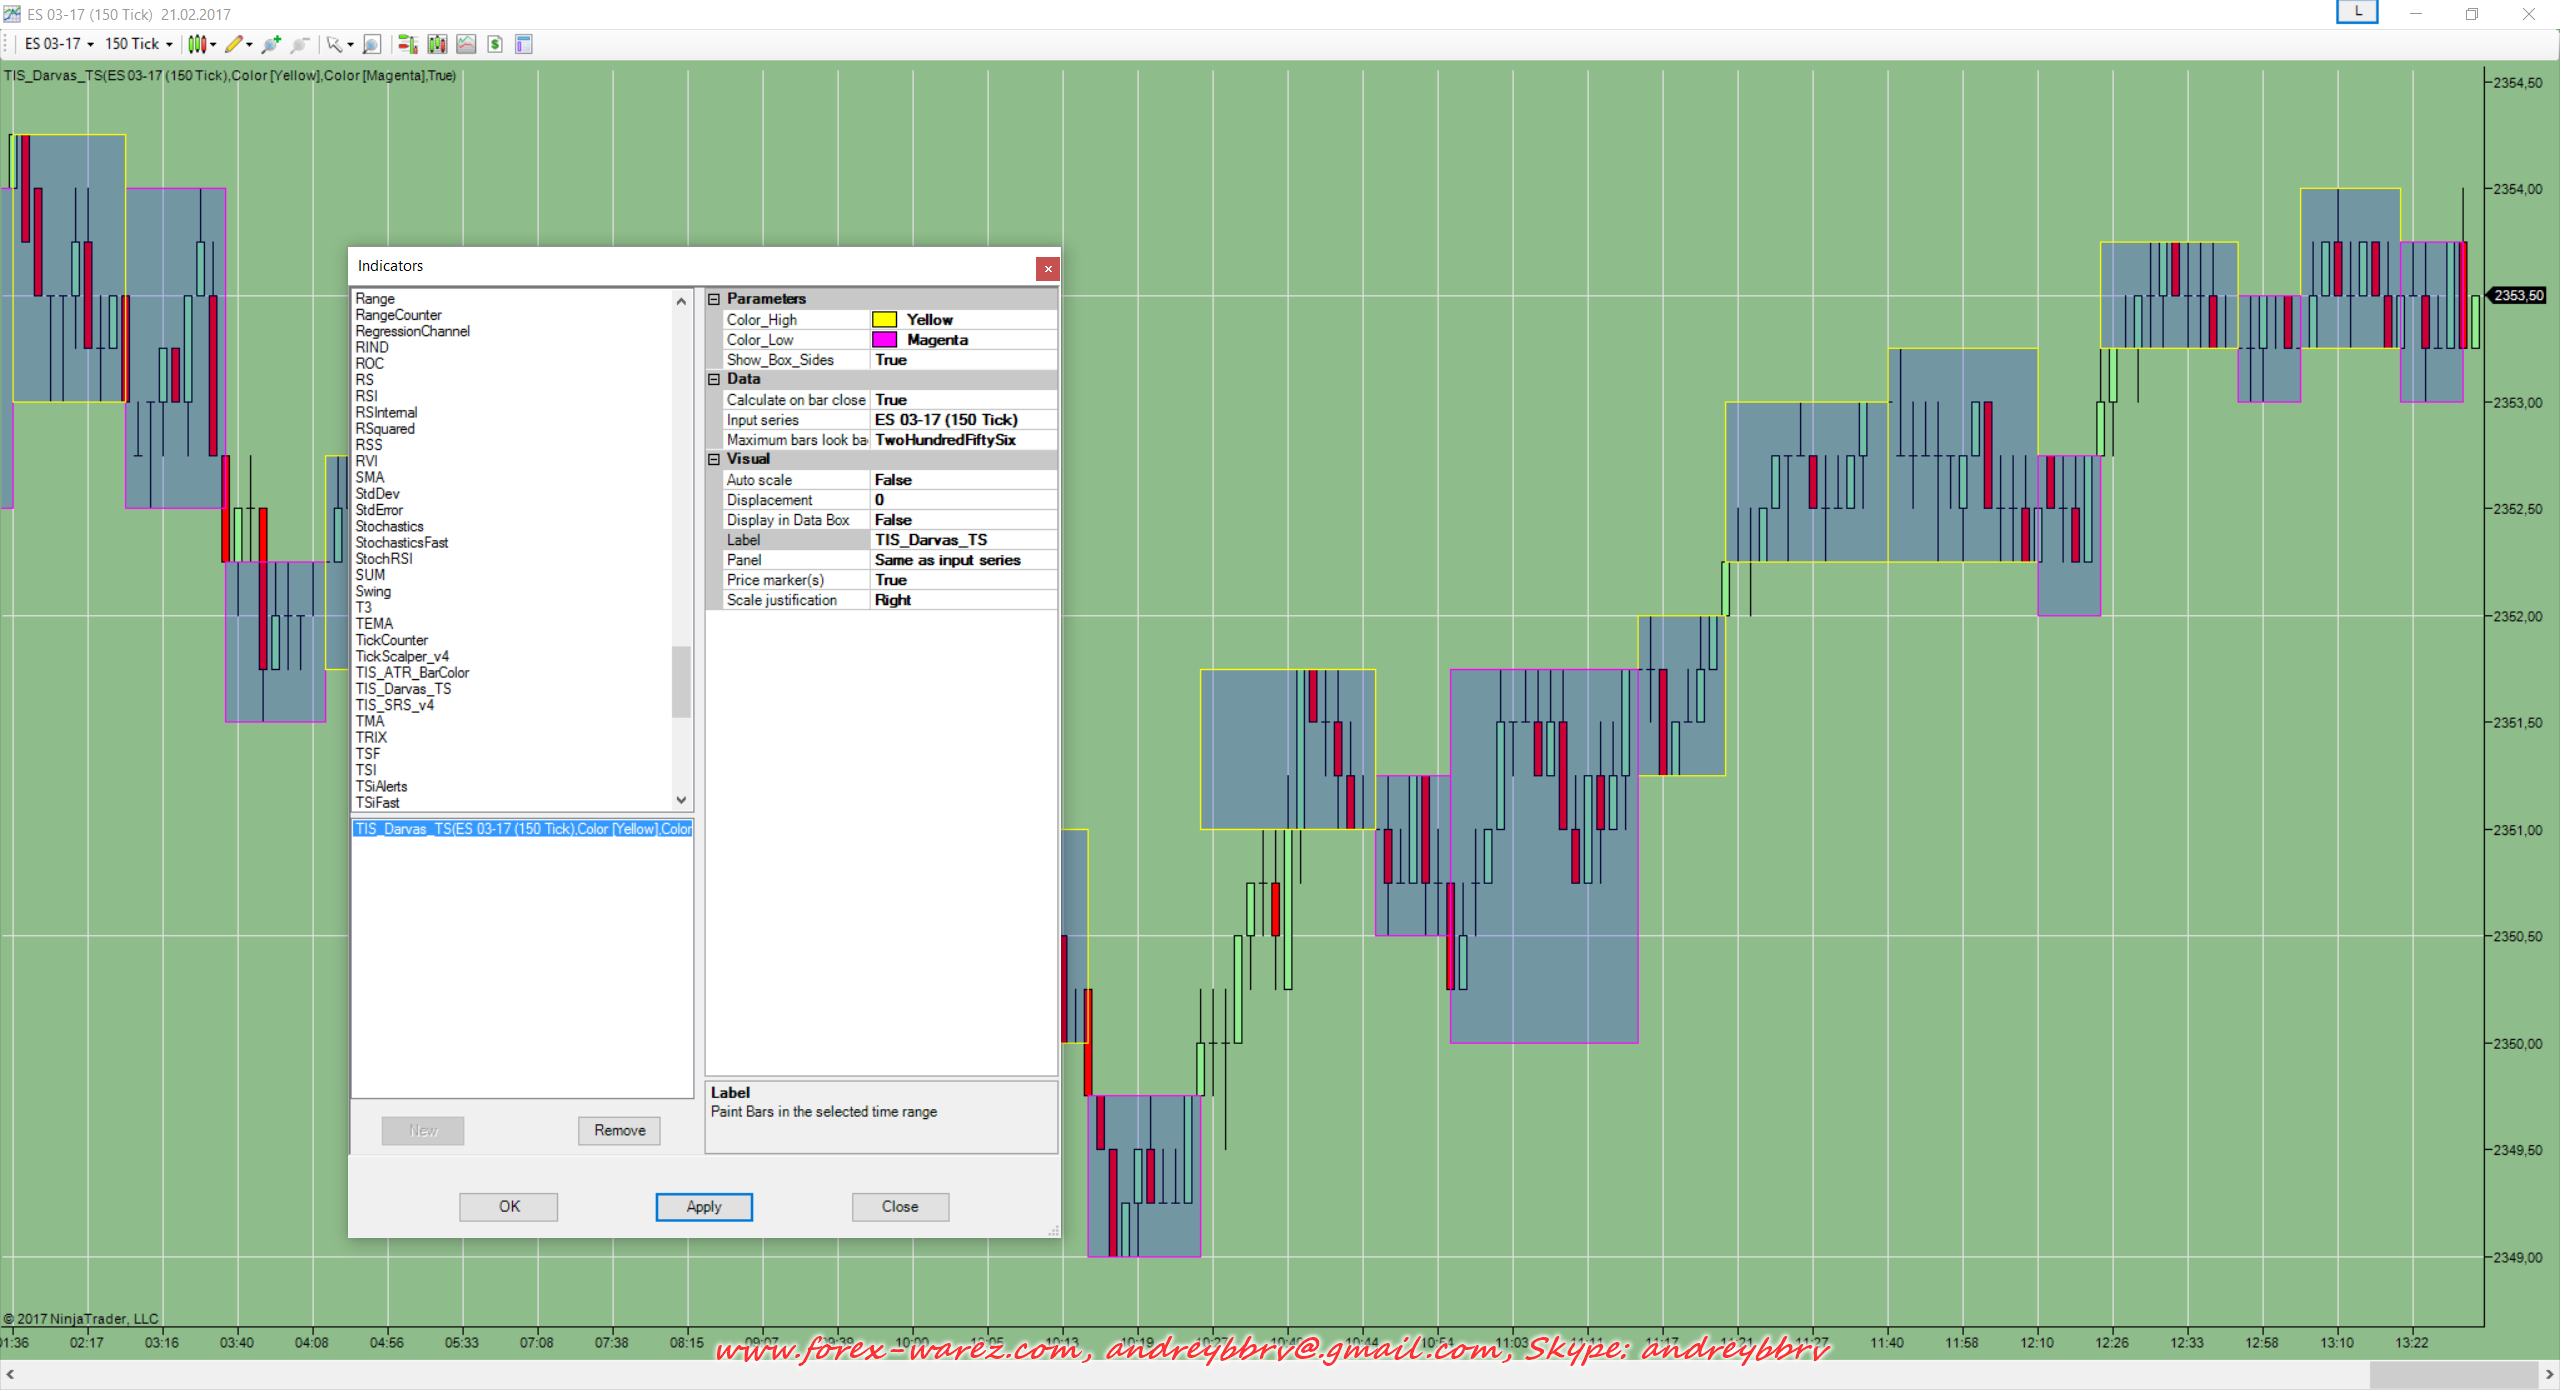Open the Data Series candlestick icon
This screenshot has width=2560, height=1390.
(437, 44)
